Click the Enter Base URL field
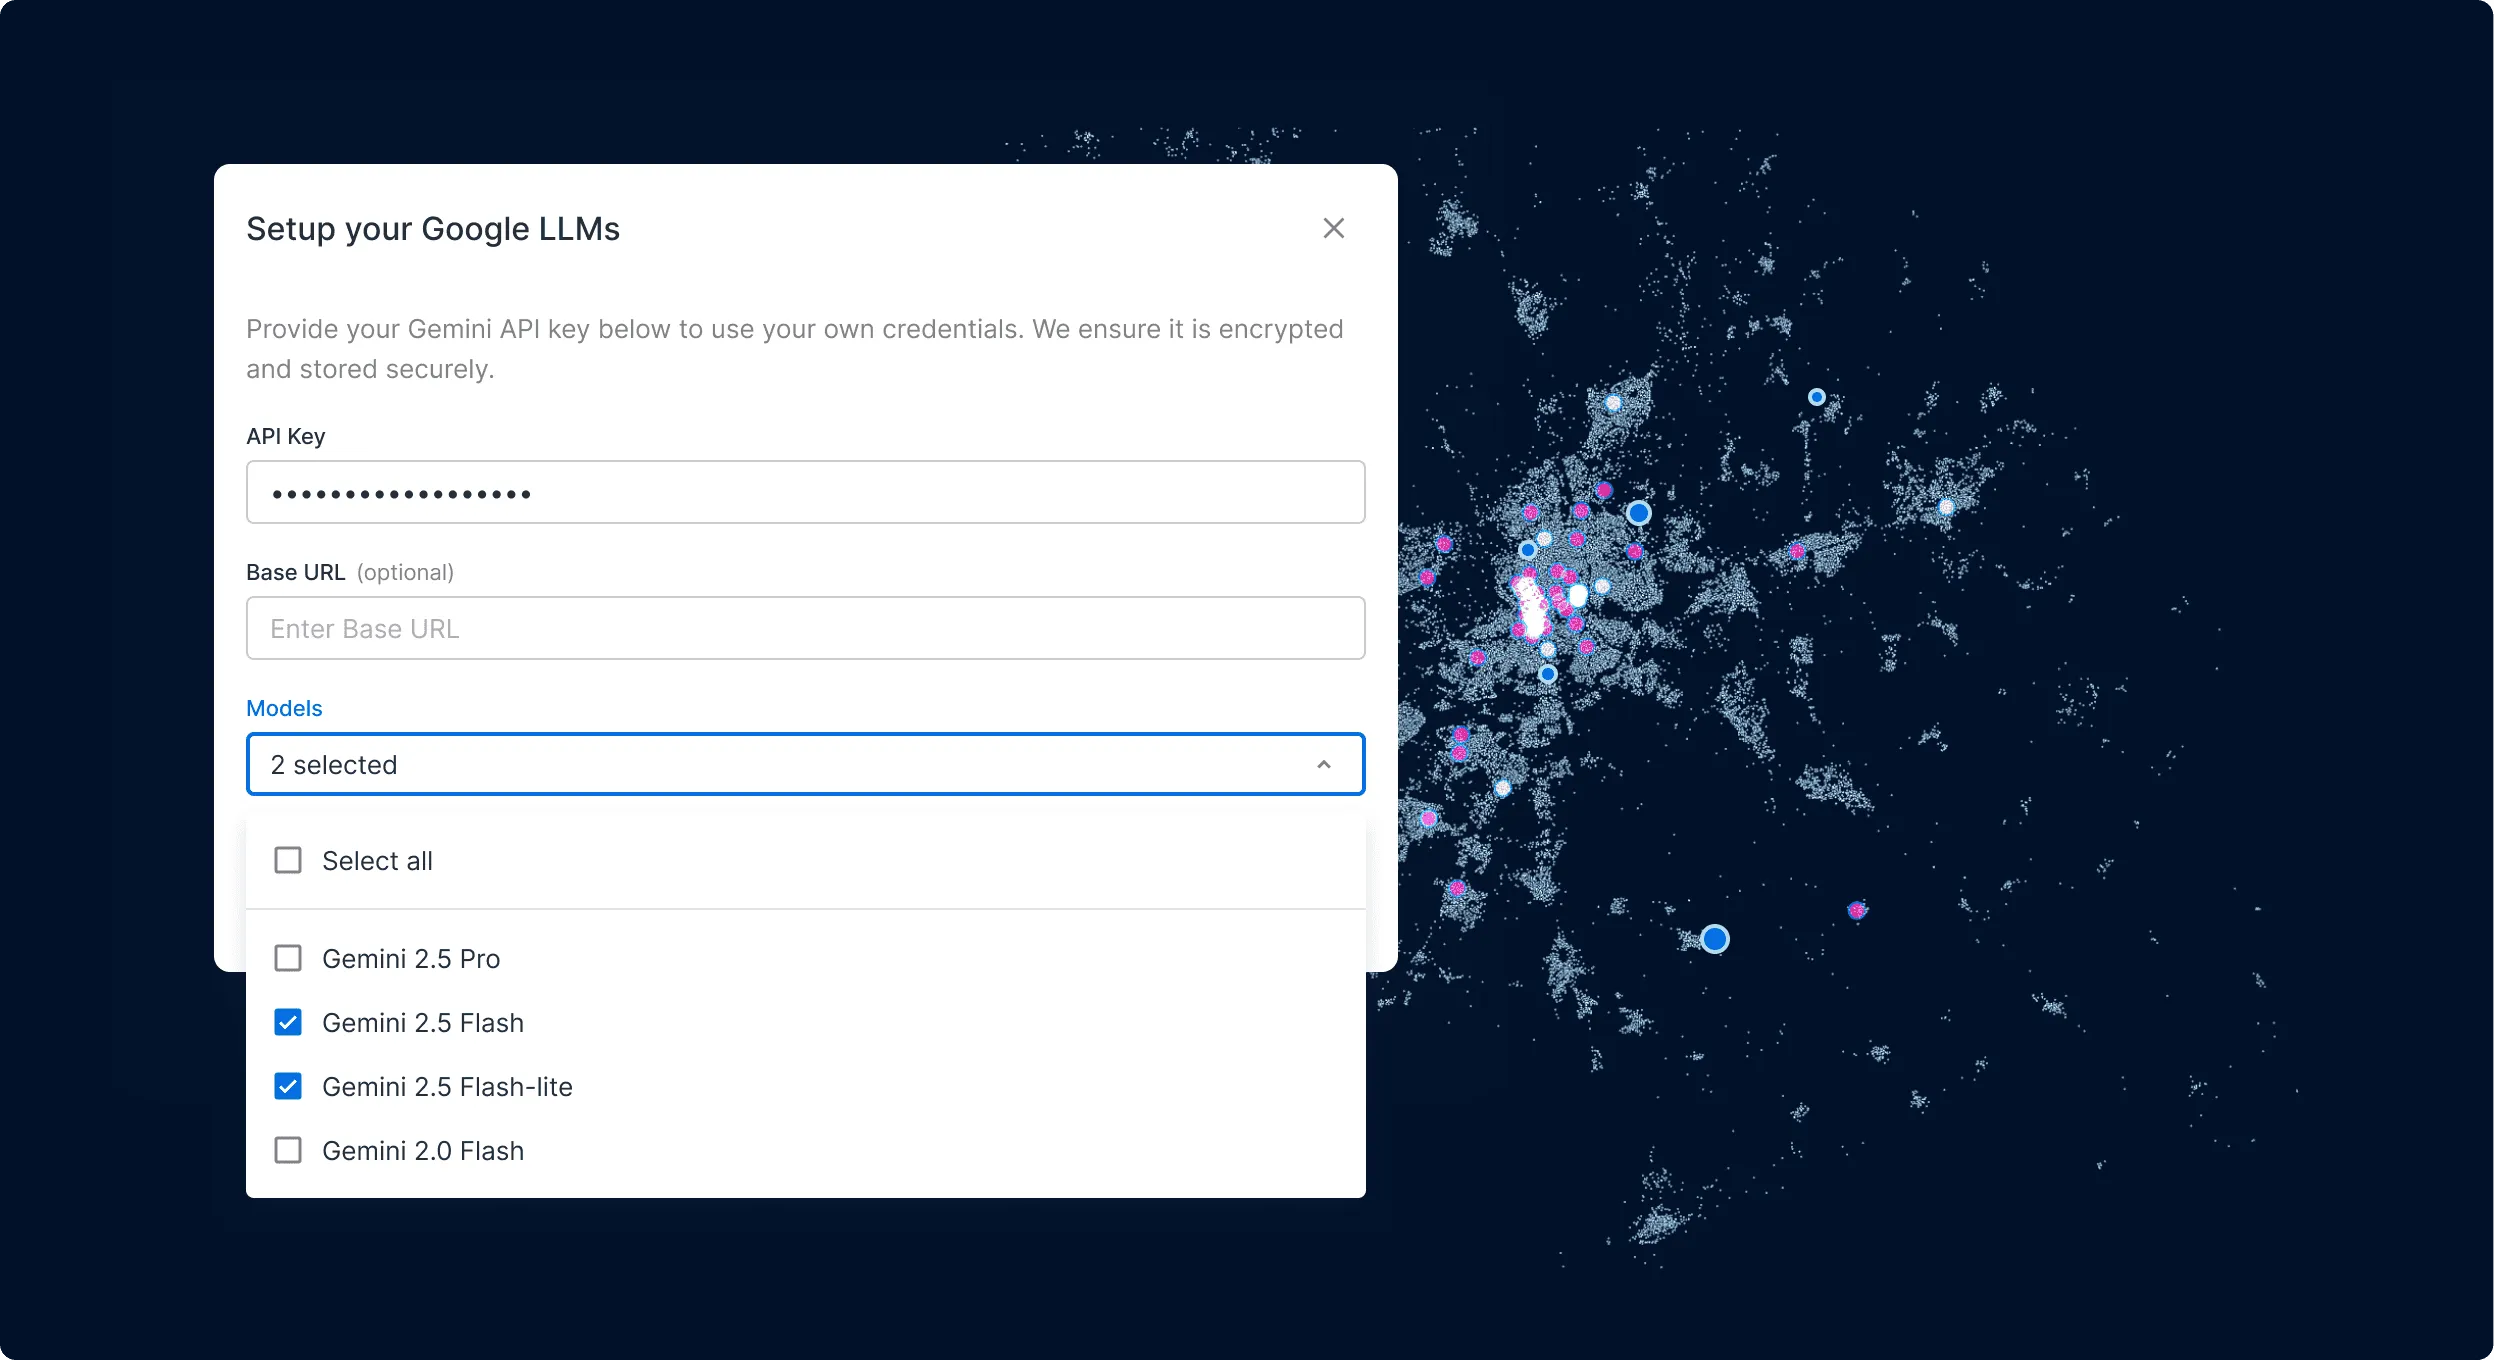This screenshot has height=1360, width=2494. [805, 627]
